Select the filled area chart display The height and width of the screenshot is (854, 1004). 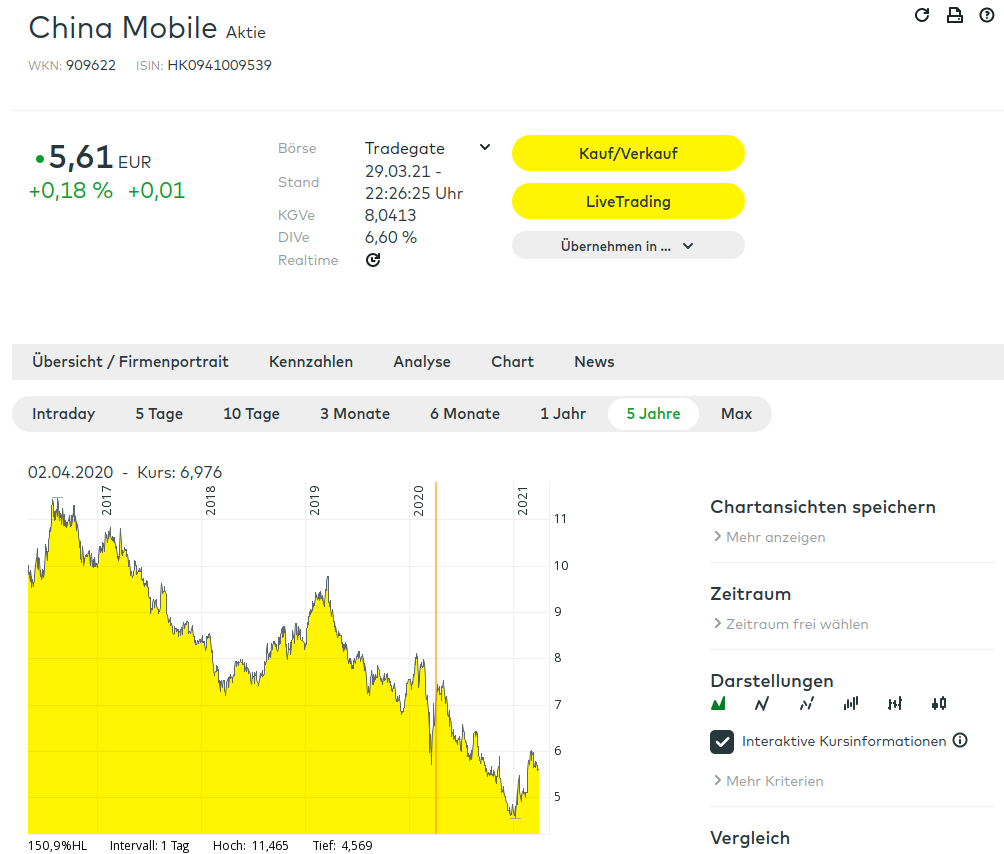click(x=718, y=704)
